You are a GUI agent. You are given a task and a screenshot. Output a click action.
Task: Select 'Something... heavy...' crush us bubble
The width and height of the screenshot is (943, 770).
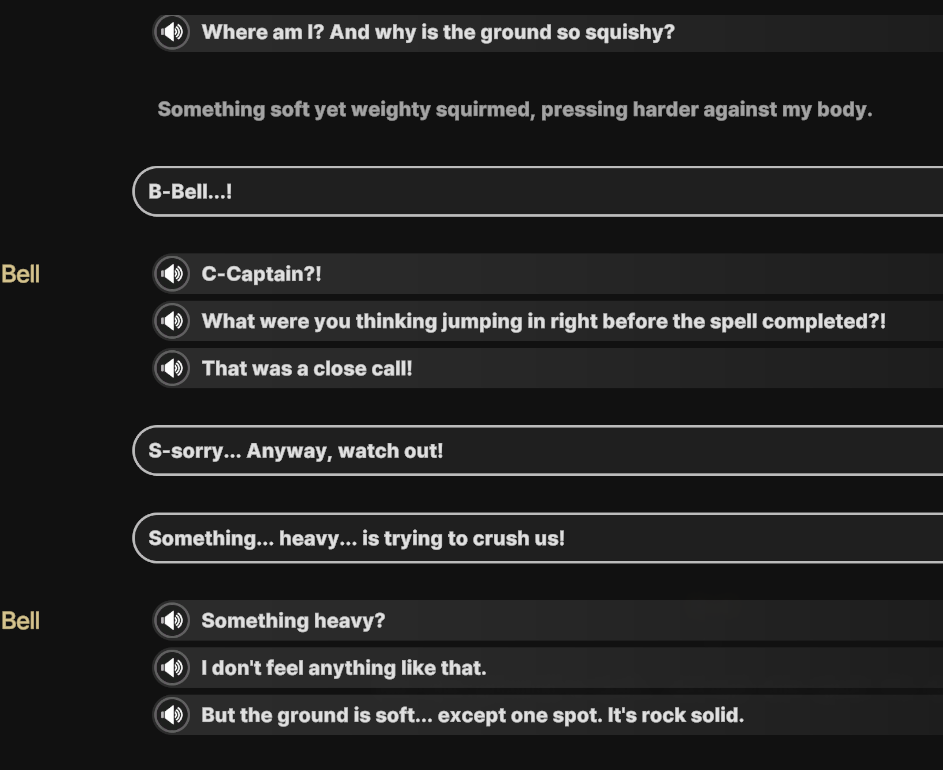[x=538, y=538]
